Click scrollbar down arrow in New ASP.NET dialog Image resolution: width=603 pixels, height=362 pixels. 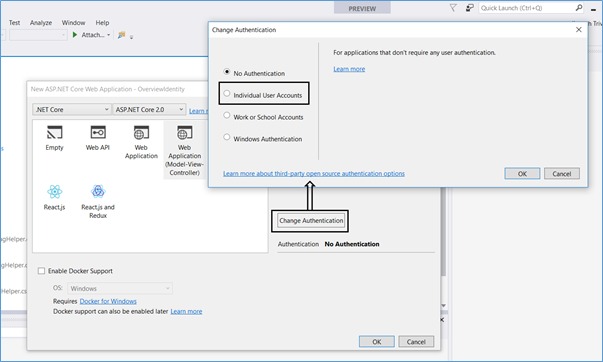click(x=443, y=305)
